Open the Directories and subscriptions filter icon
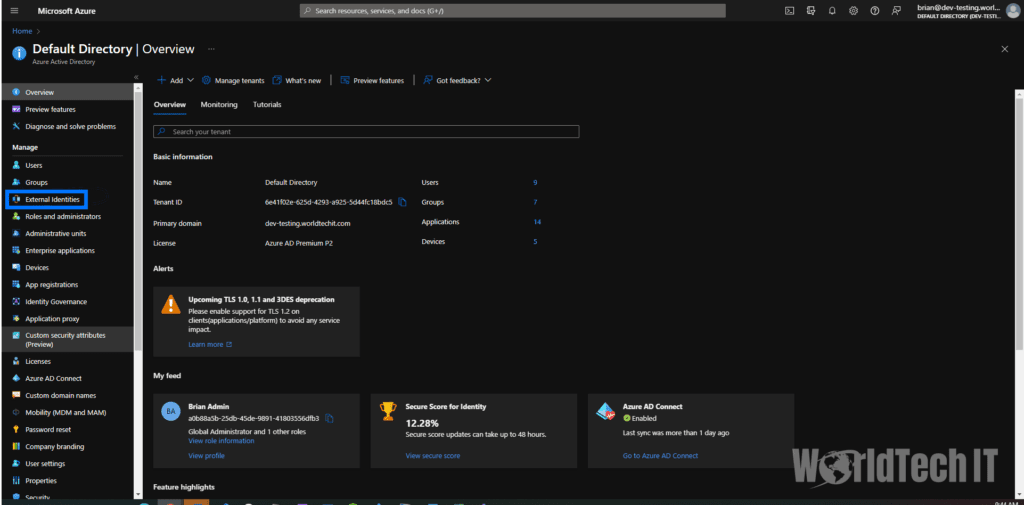The image size is (1024, 505). 811,11
